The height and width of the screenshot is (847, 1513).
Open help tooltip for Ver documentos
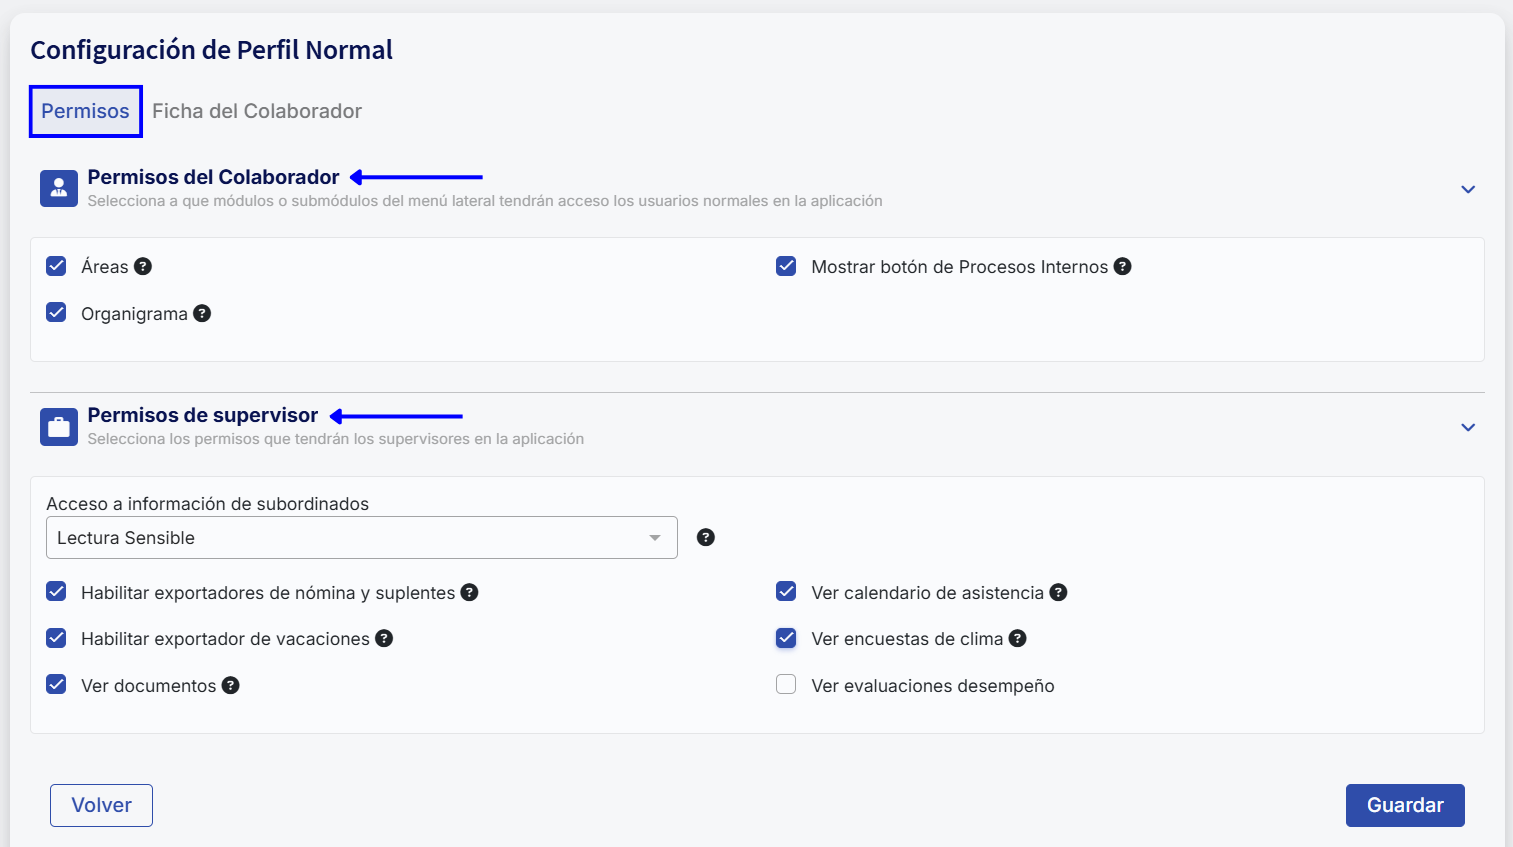[230, 685]
